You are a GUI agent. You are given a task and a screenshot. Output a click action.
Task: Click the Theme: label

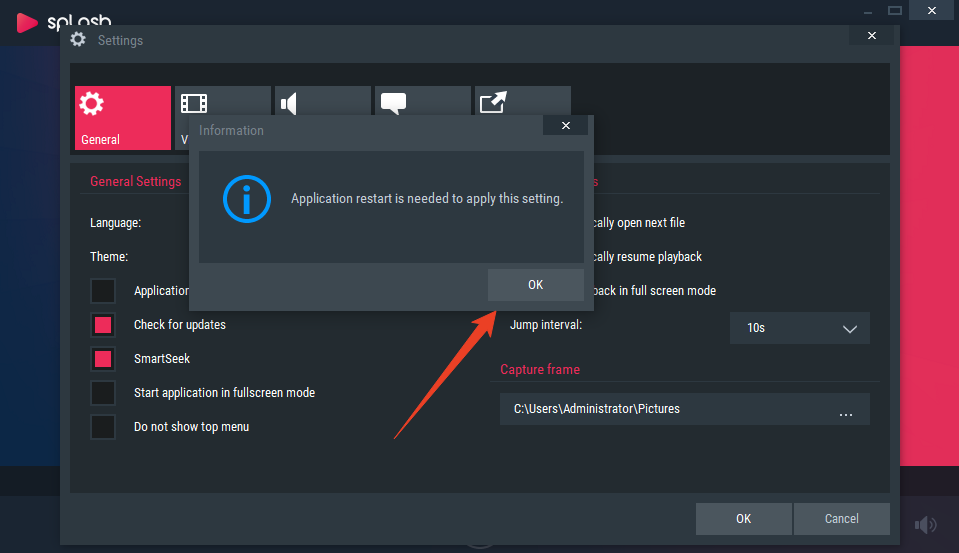pos(109,256)
